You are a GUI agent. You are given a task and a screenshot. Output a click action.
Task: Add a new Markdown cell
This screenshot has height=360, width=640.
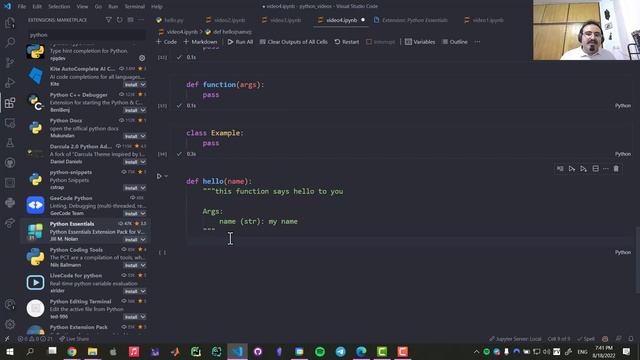pyautogui.click(x=200, y=42)
